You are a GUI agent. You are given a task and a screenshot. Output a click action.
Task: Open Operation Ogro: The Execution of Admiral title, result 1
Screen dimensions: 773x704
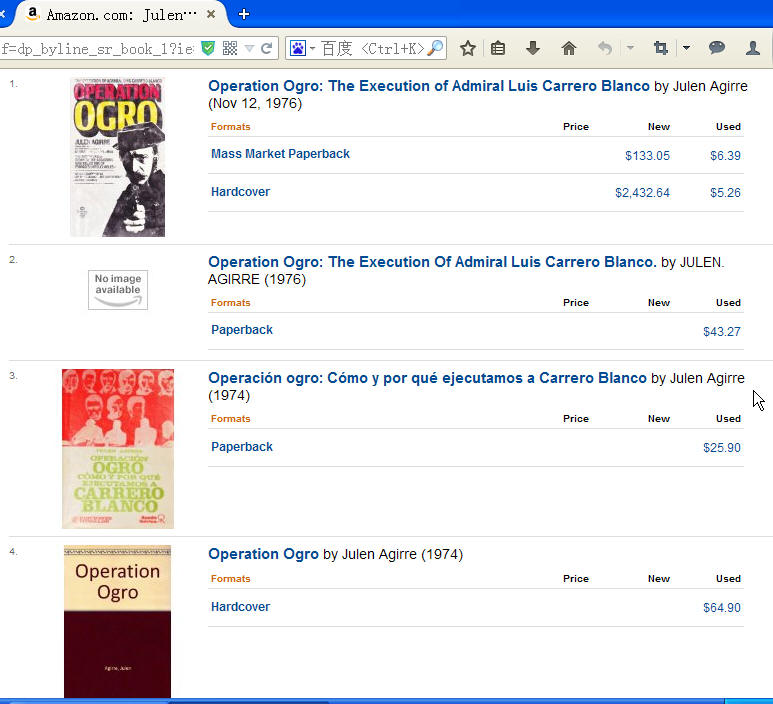point(428,86)
